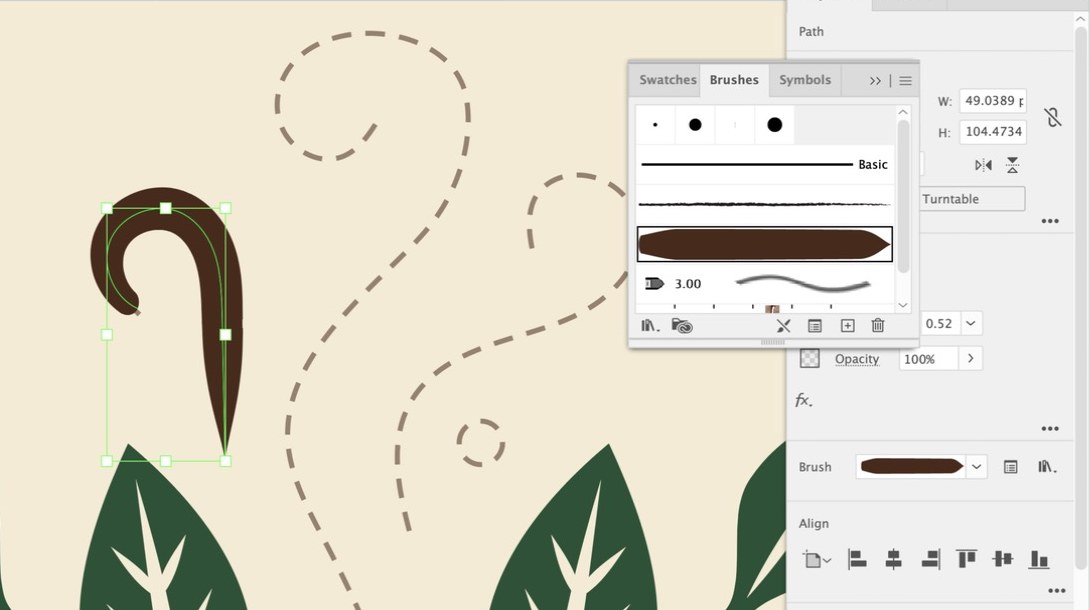Click the Opacity 100% value field

(928, 359)
